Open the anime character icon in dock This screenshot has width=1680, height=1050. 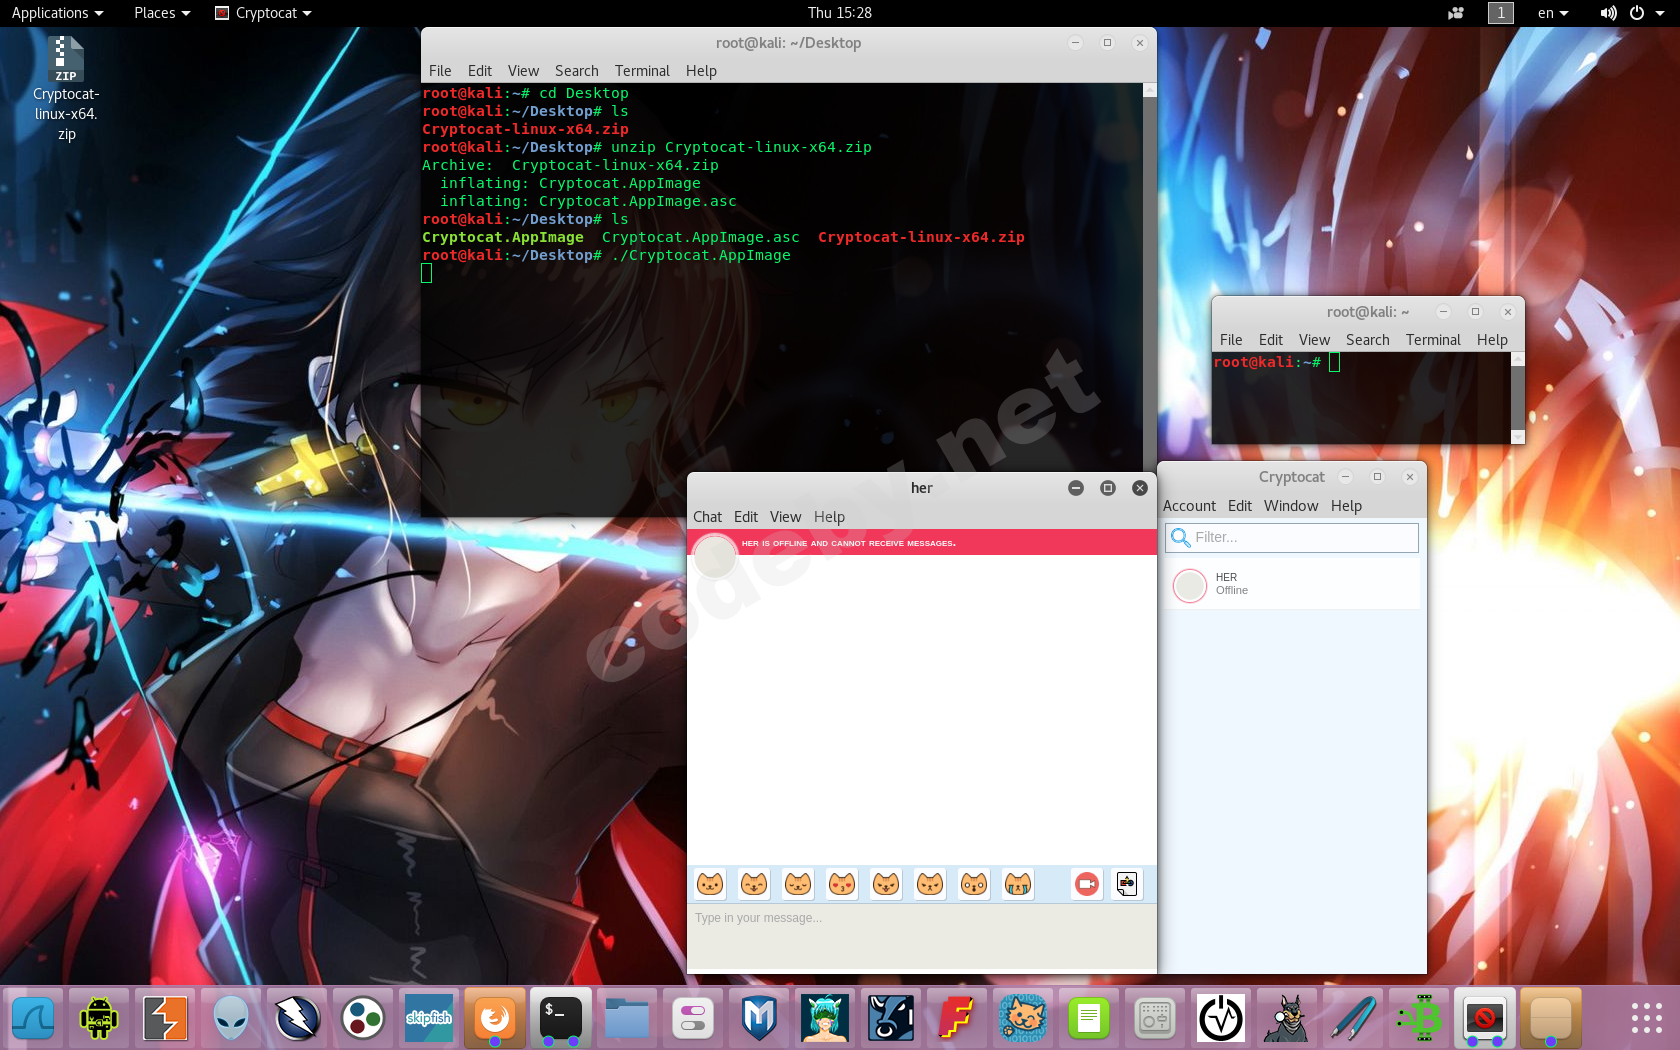(x=825, y=1019)
